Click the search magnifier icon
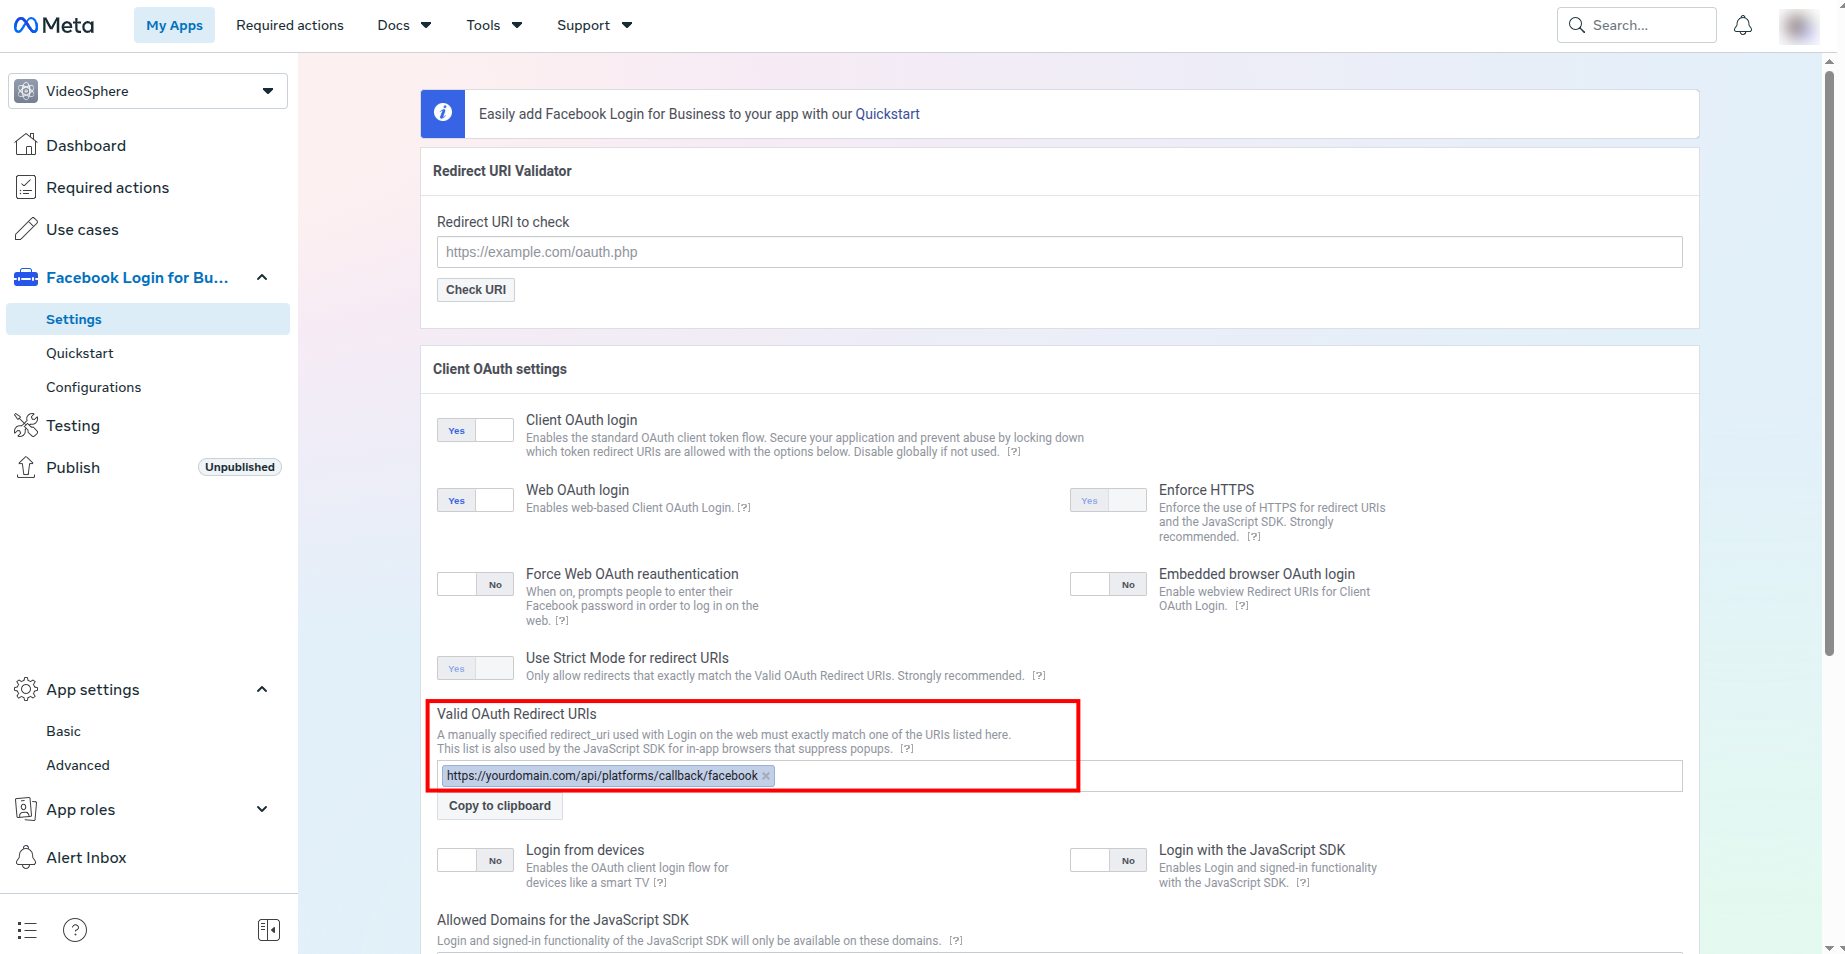 coord(1577,25)
